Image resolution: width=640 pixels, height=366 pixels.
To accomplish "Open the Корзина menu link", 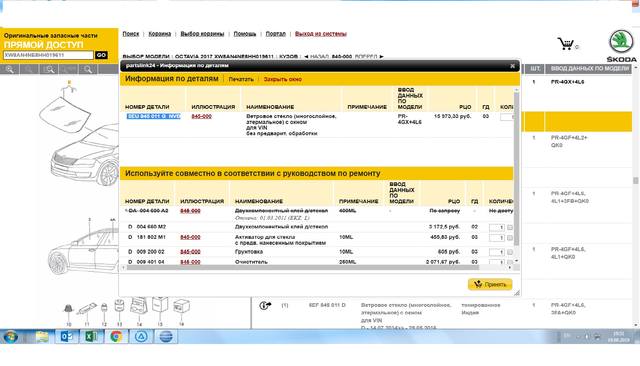I will pyautogui.click(x=160, y=34).
